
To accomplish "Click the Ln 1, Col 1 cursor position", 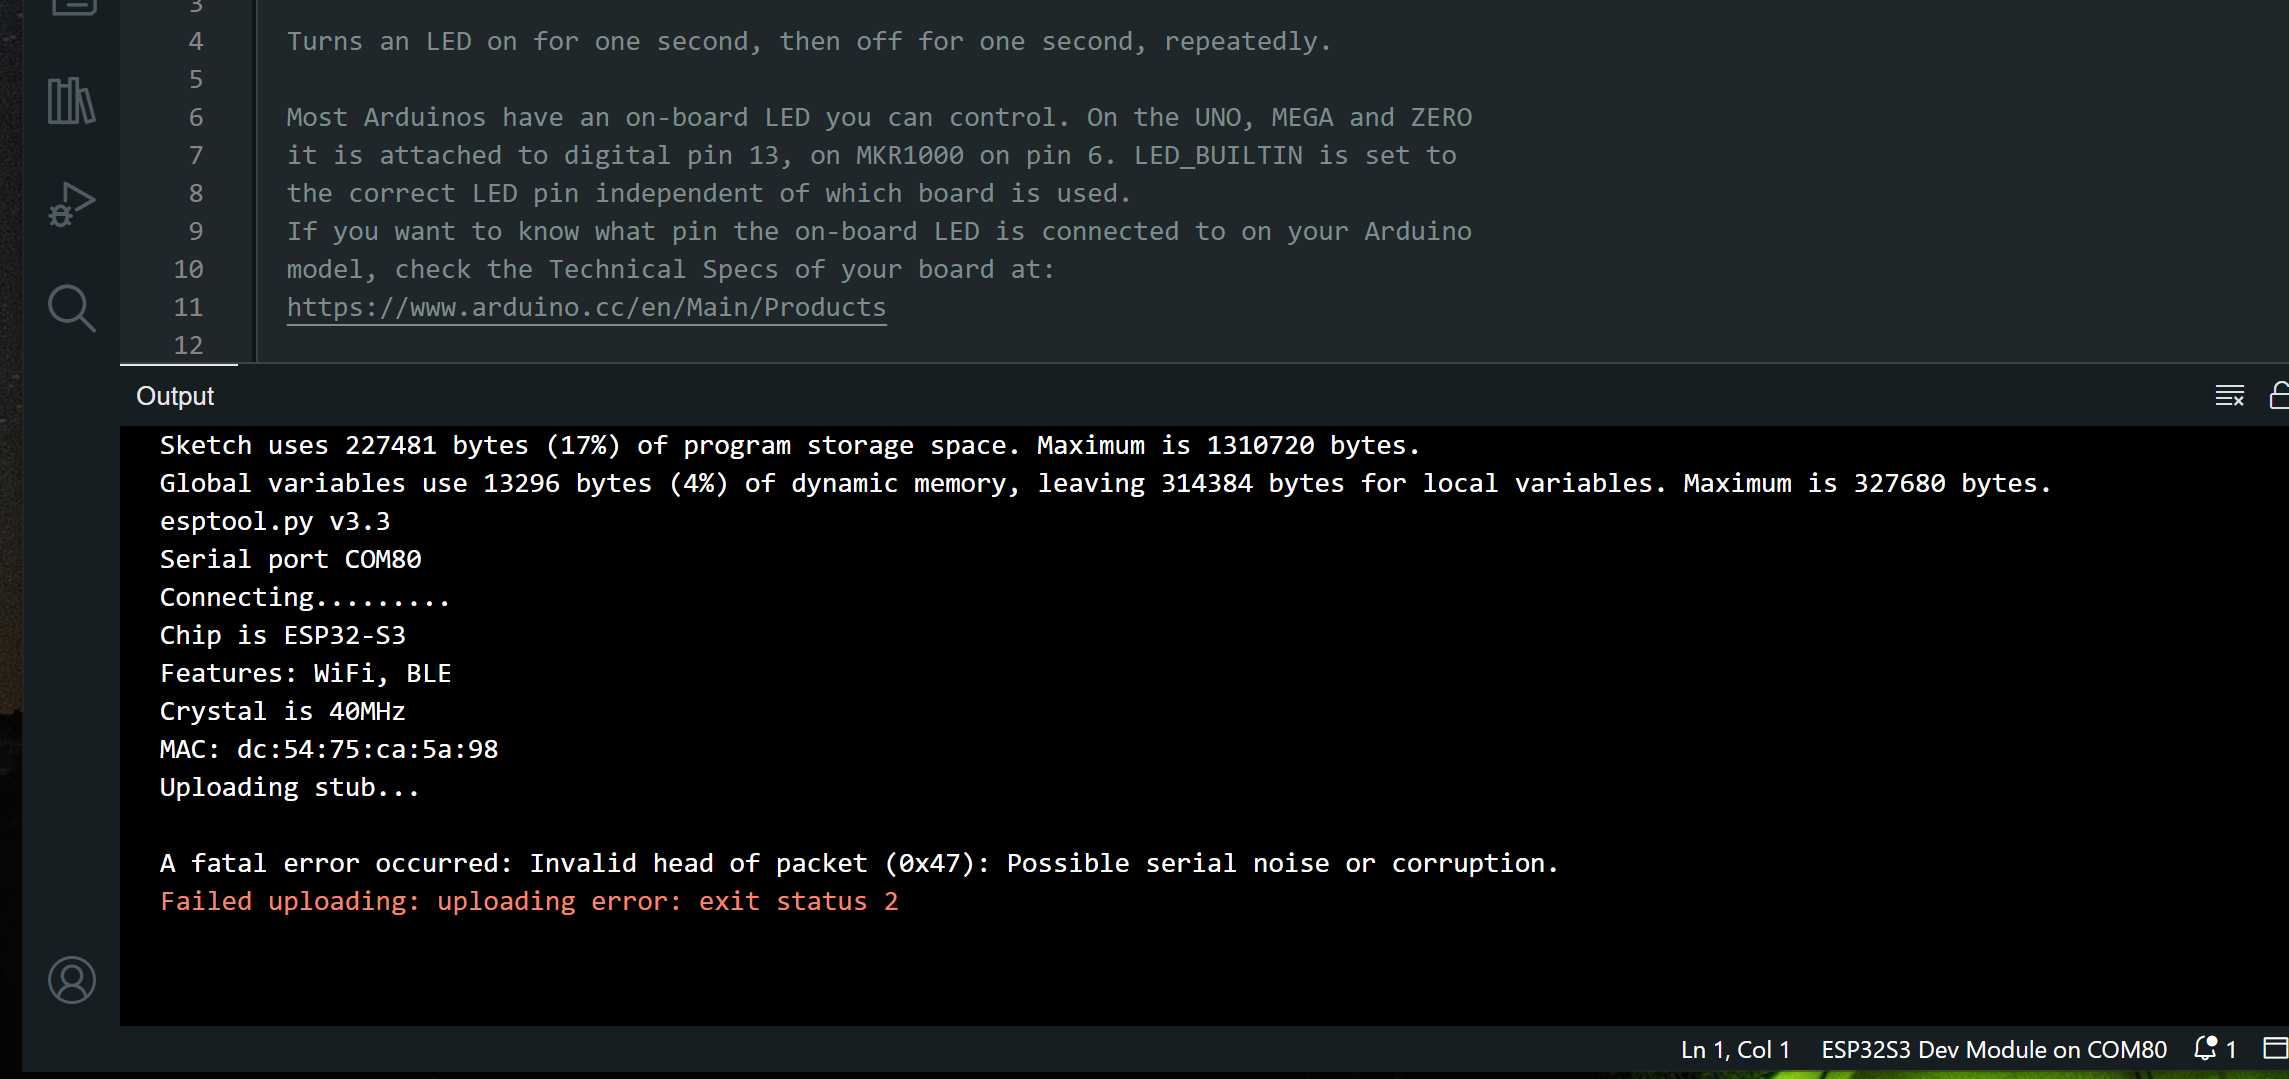I will (1735, 1049).
